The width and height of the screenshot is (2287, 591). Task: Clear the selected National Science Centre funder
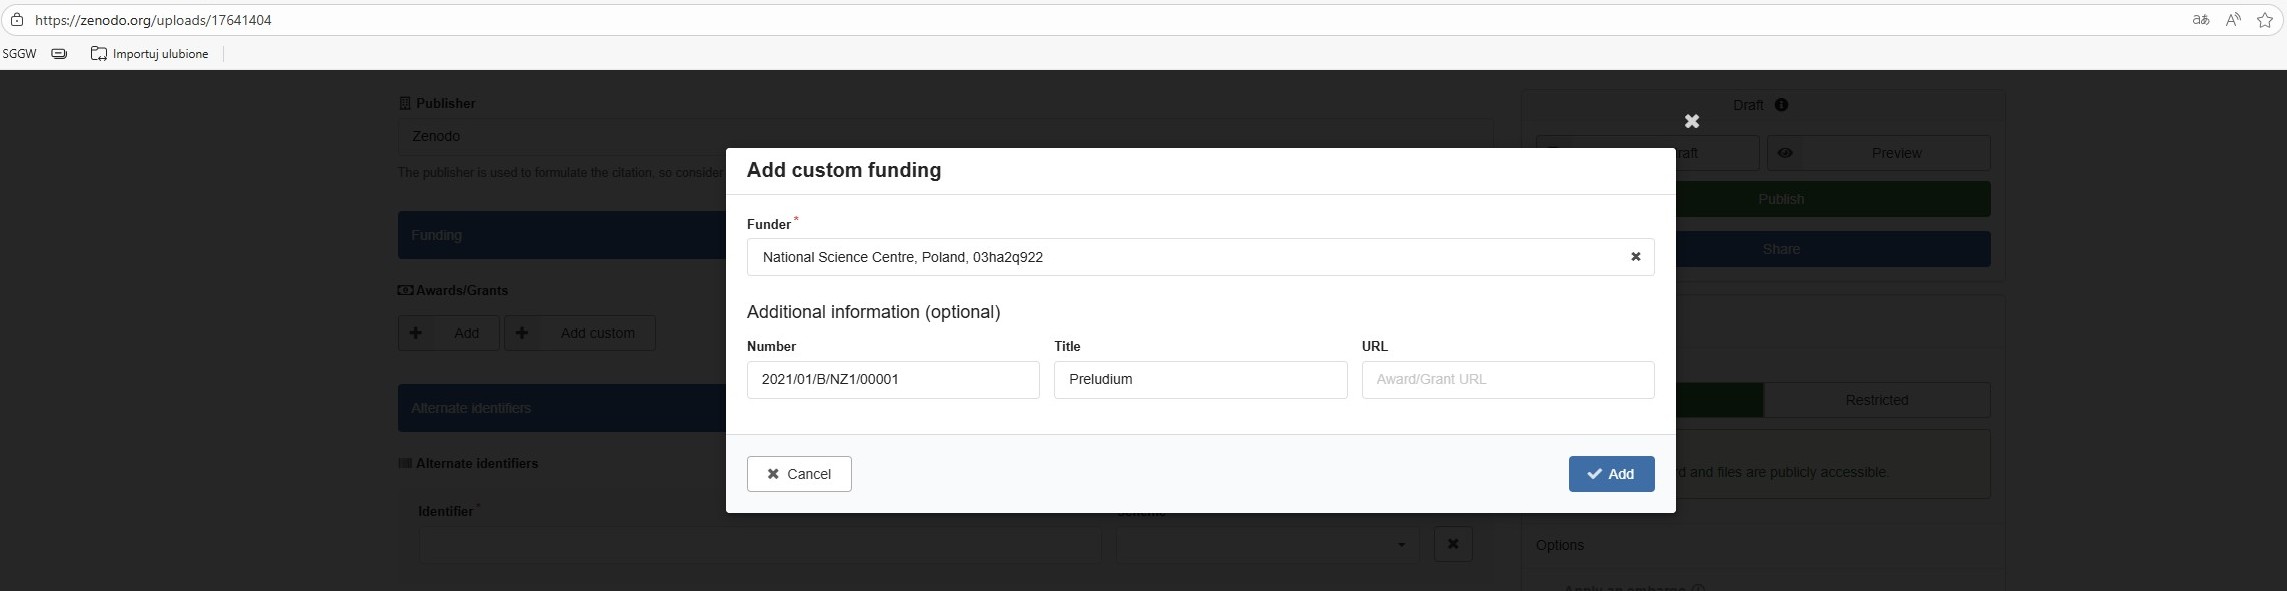click(x=1636, y=257)
